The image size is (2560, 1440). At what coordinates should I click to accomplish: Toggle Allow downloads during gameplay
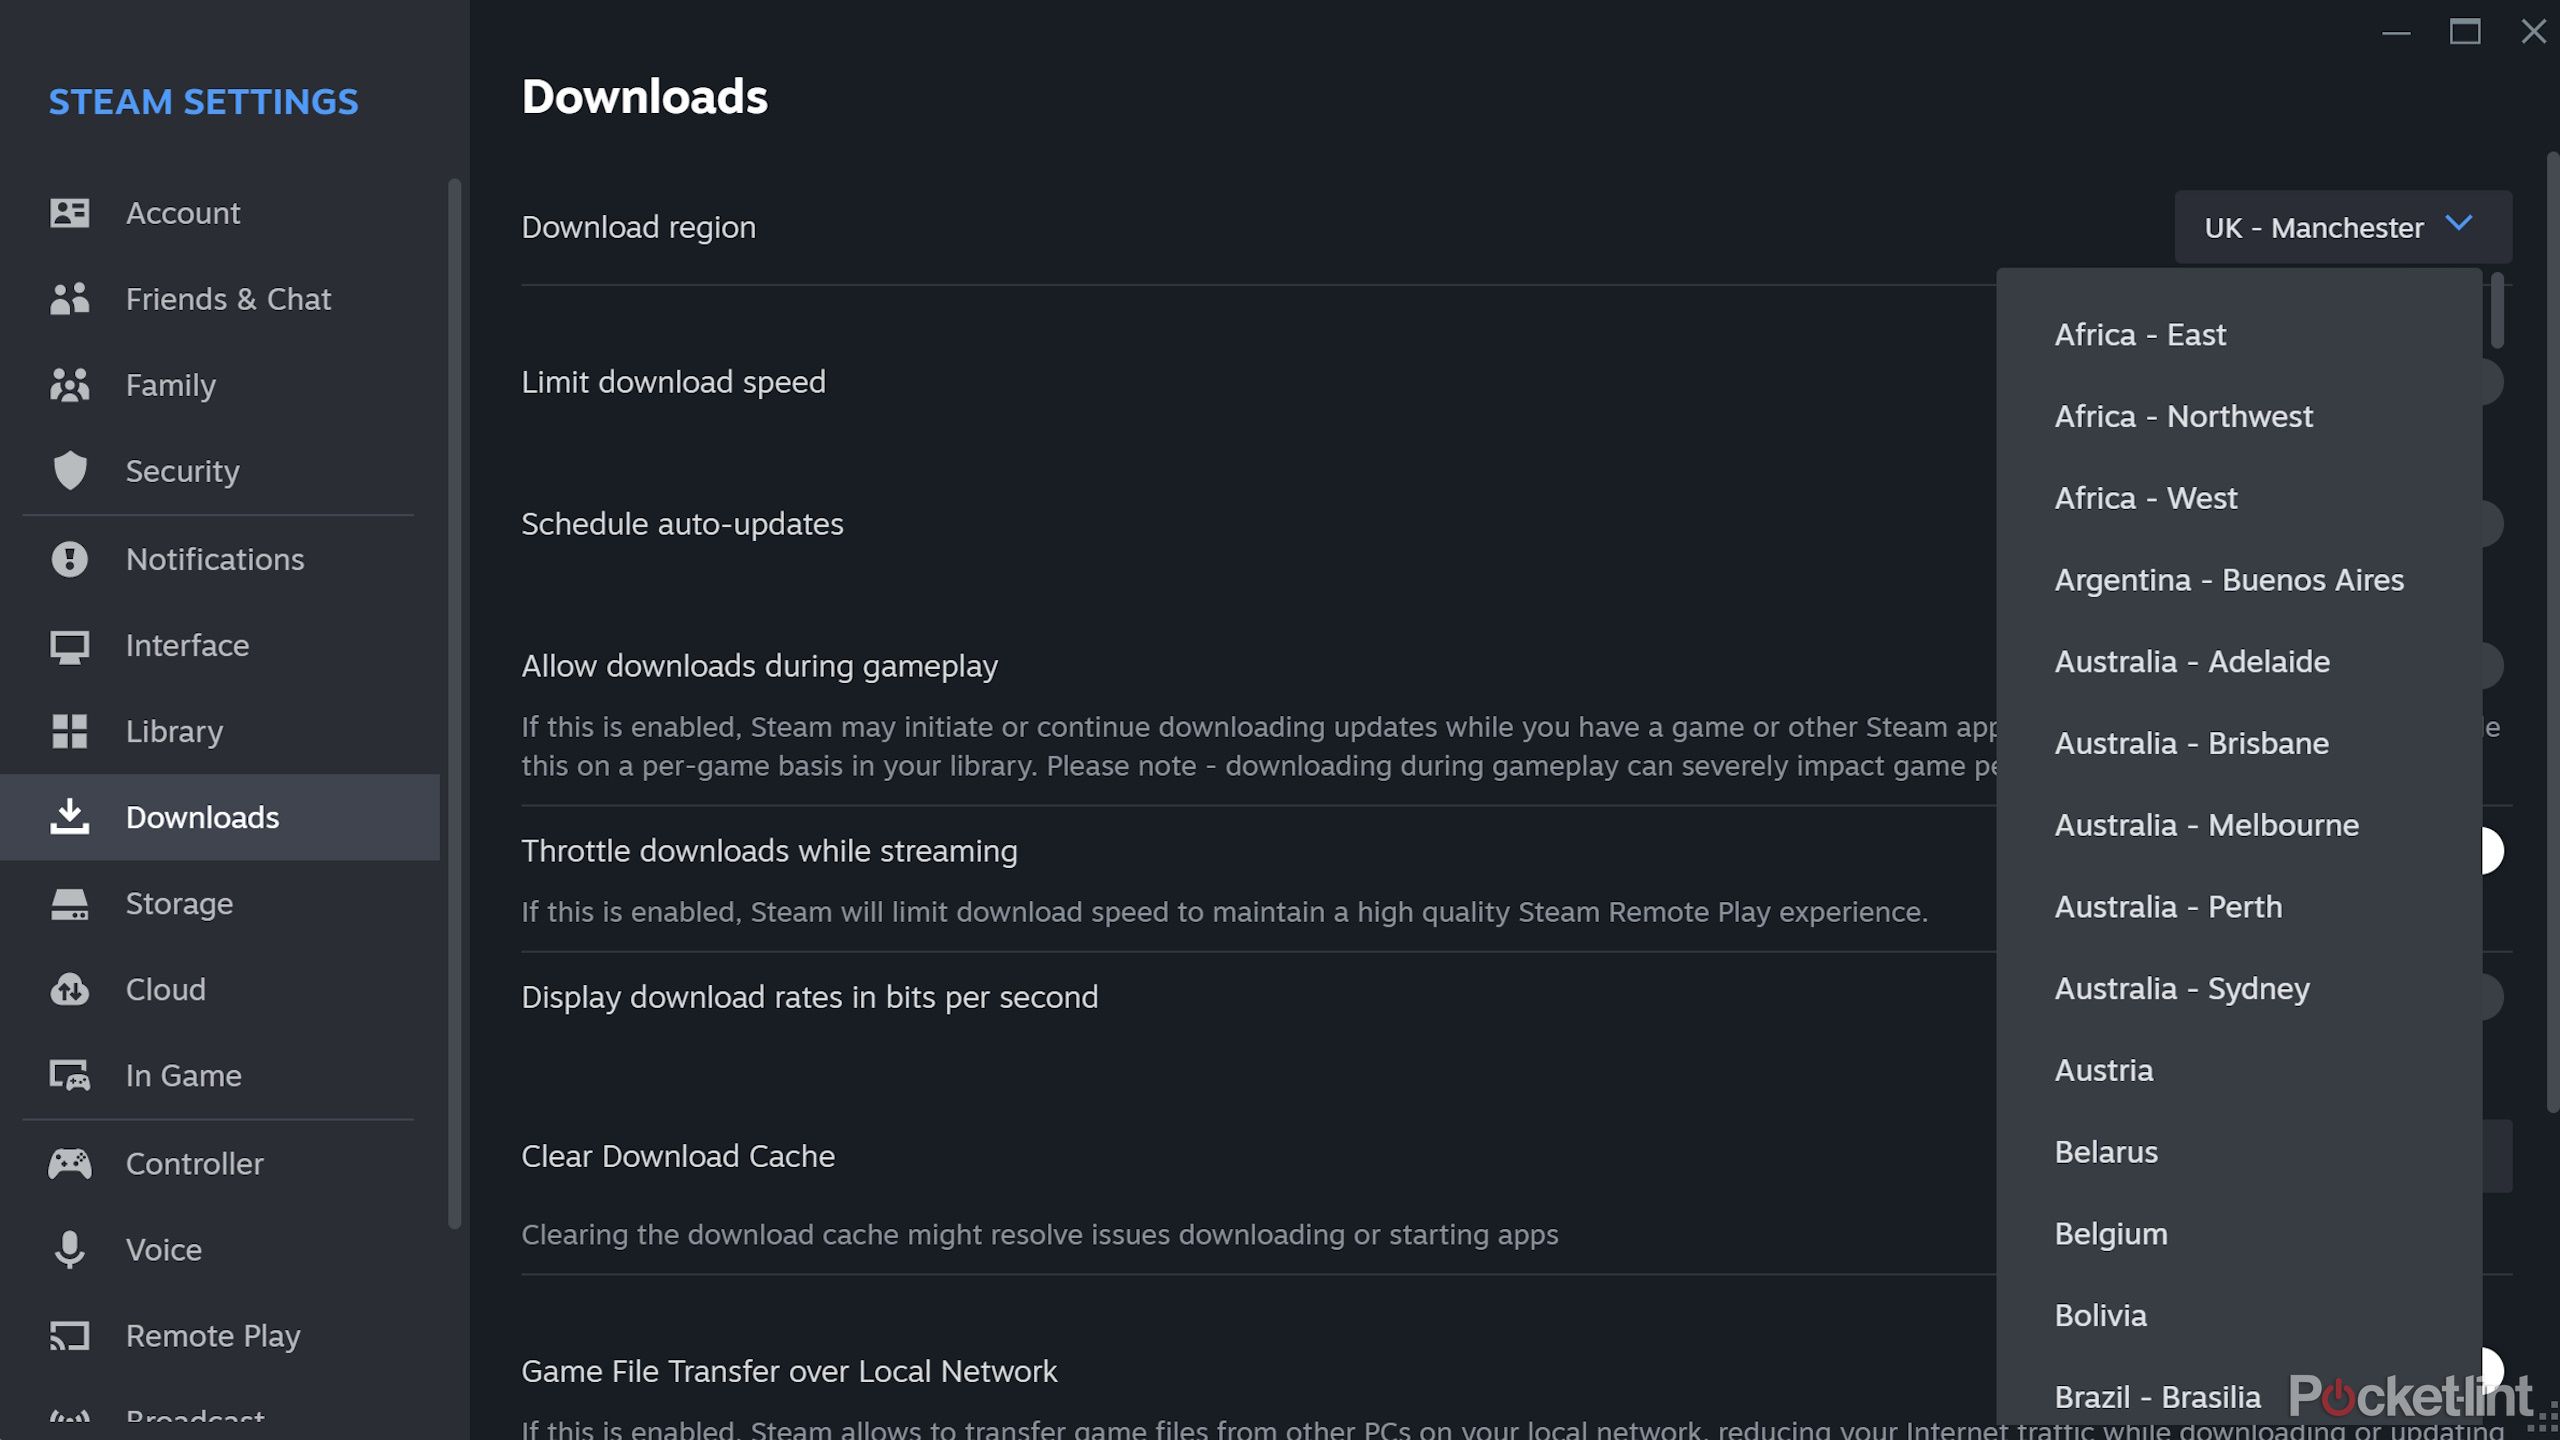click(x=2488, y=665)
